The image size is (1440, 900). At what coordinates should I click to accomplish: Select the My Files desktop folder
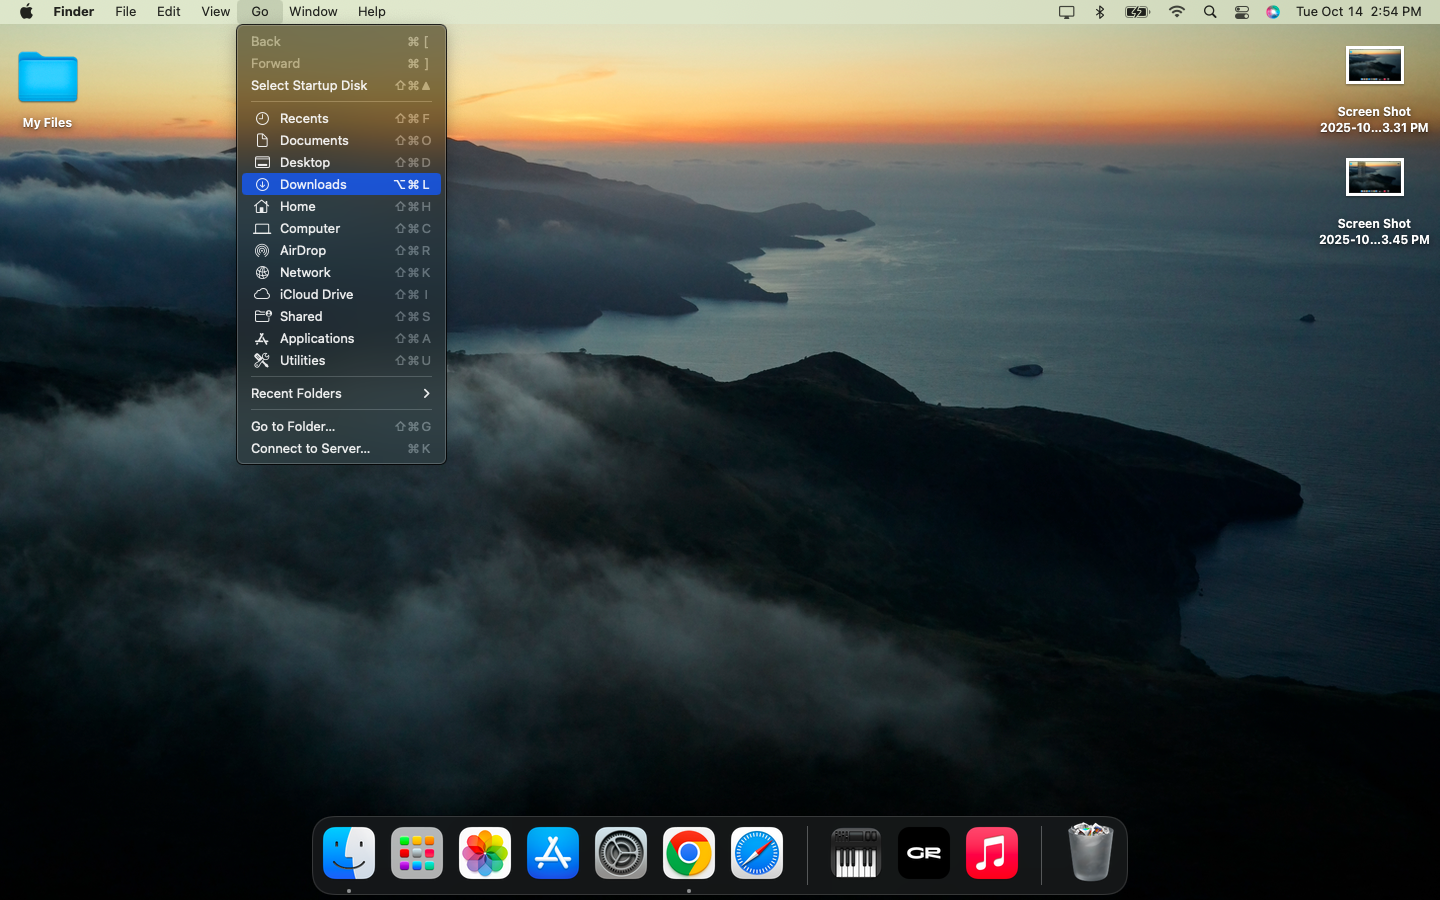pos(48,80)
